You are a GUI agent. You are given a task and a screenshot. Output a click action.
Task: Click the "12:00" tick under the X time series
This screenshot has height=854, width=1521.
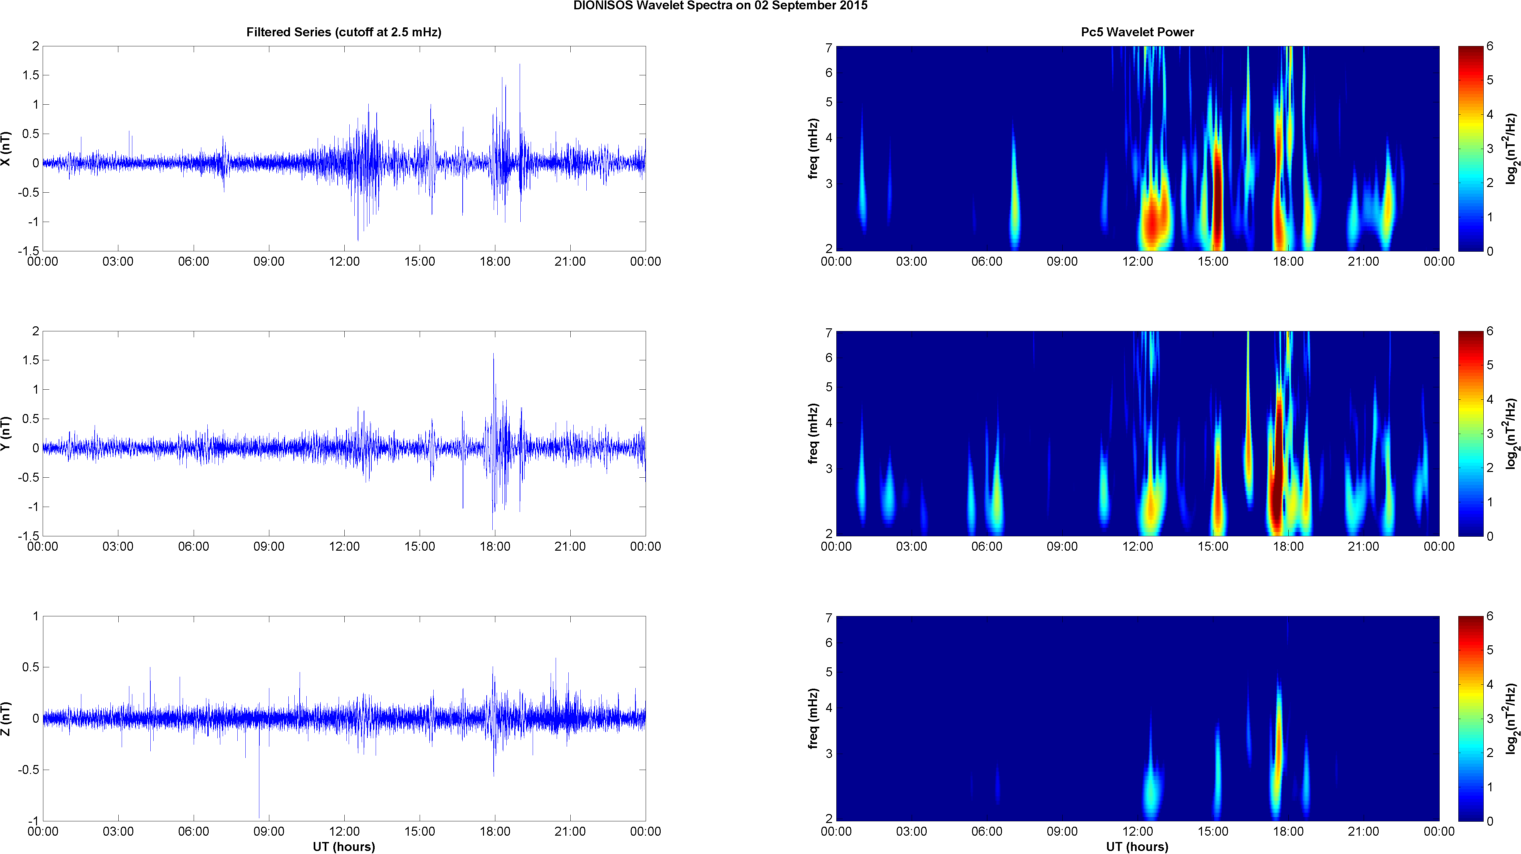[x=344, y=262]
